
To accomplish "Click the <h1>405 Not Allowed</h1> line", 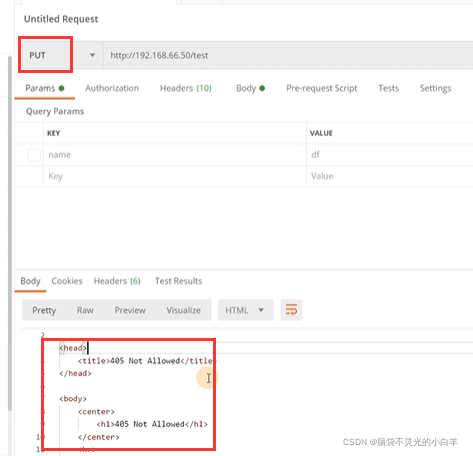I will (x=152, y=424).
